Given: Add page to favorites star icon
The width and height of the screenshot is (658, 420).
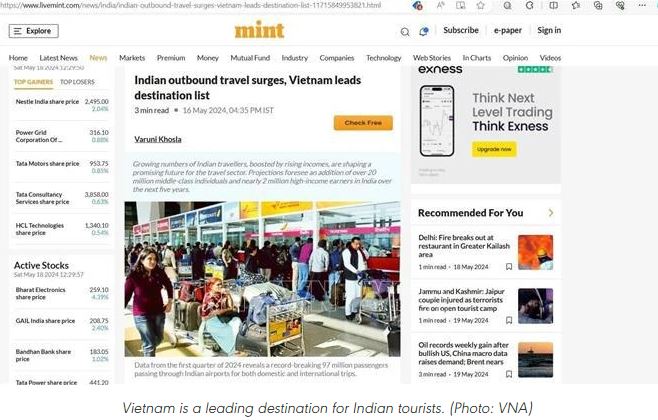Looking at the screenshot, I should click(480, 5).
